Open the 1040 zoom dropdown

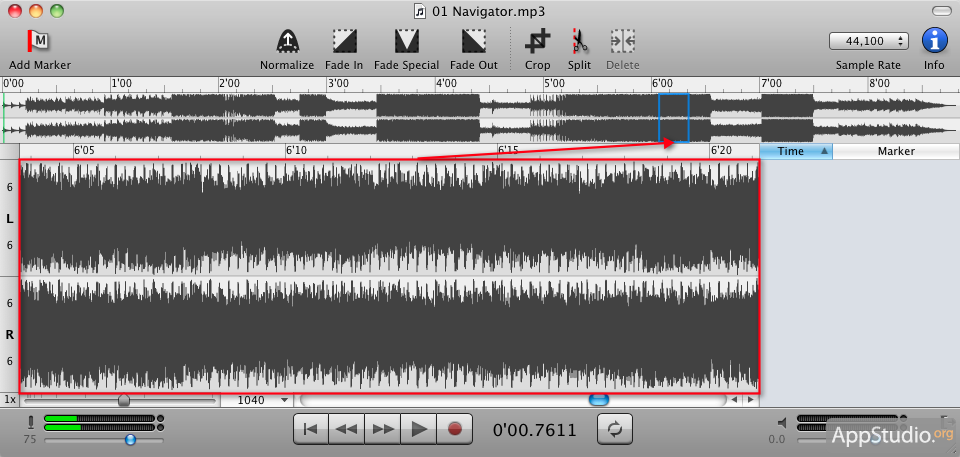click(x=256, y=400)
